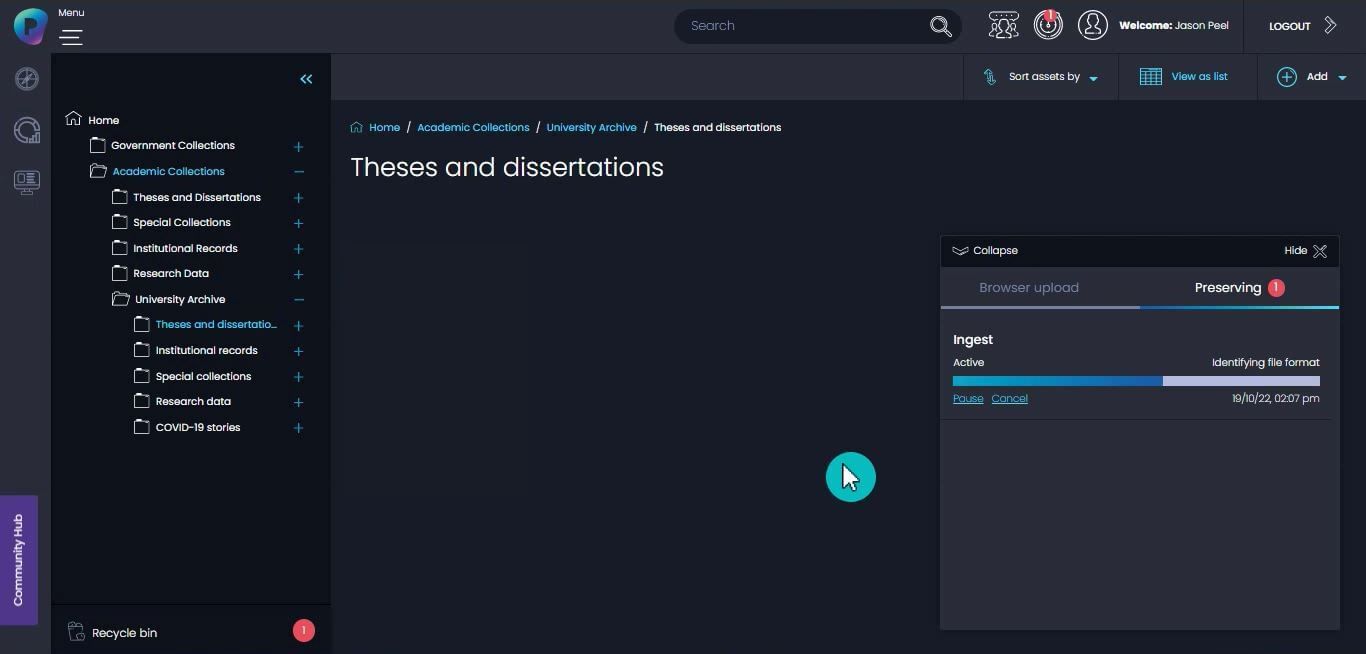The height and width of the screenshot is (654, 1366).
Task: Click the user profile avatar icon
Action: click(x=1092, y=25)
